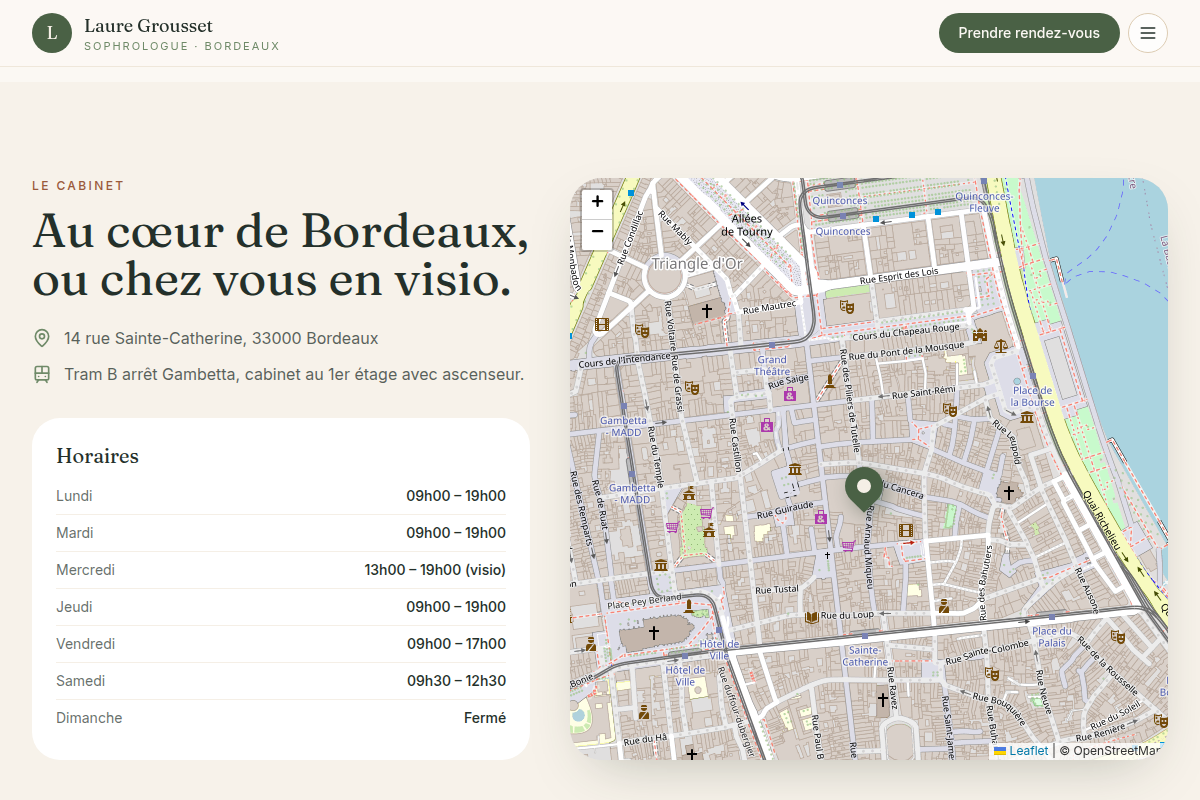This screenshot has width=1200, height=800.
Task: Click the LE CABINET section label
Action: tap(78, 186)
